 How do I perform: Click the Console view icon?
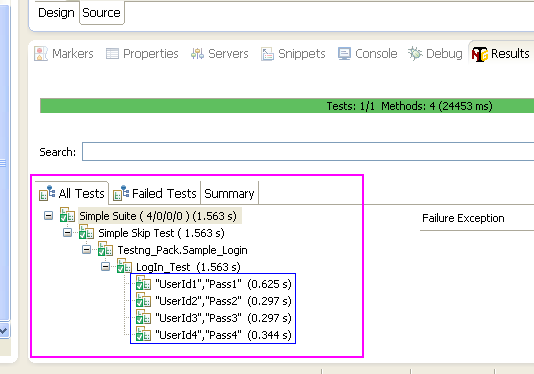pos(344,53)
